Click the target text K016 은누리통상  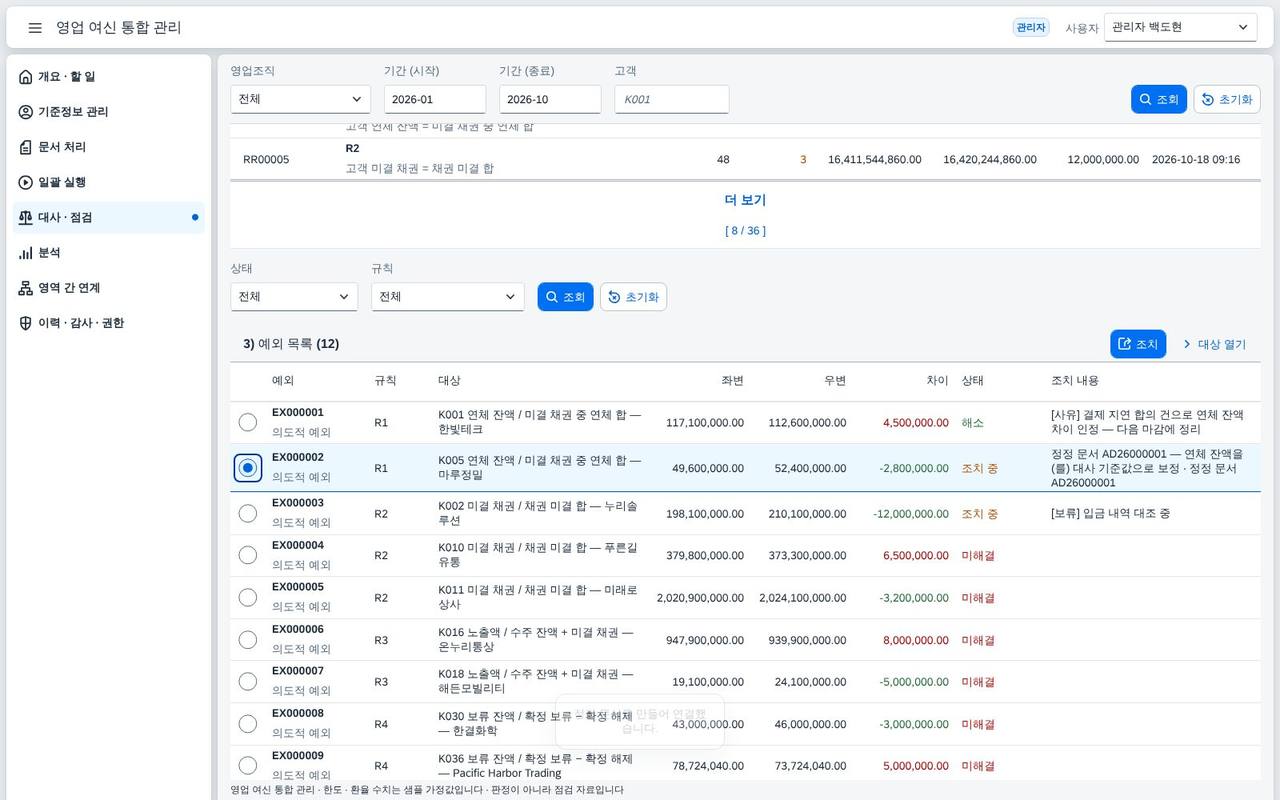pyautogui.click(x=536, y=640)
